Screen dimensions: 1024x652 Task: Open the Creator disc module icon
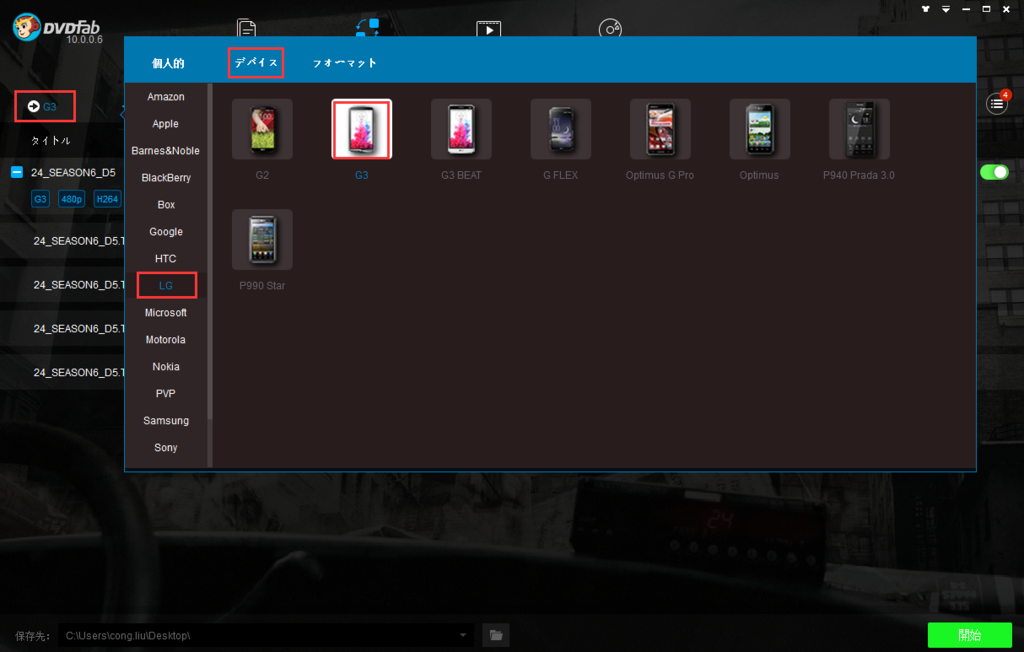tap(610, 28)
